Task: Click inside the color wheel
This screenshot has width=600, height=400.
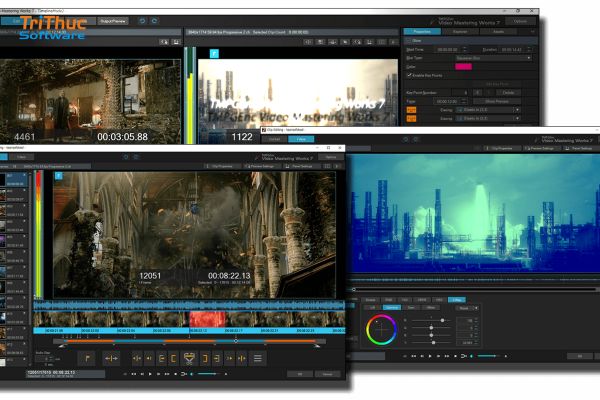Action: click(x=382, y=330)
